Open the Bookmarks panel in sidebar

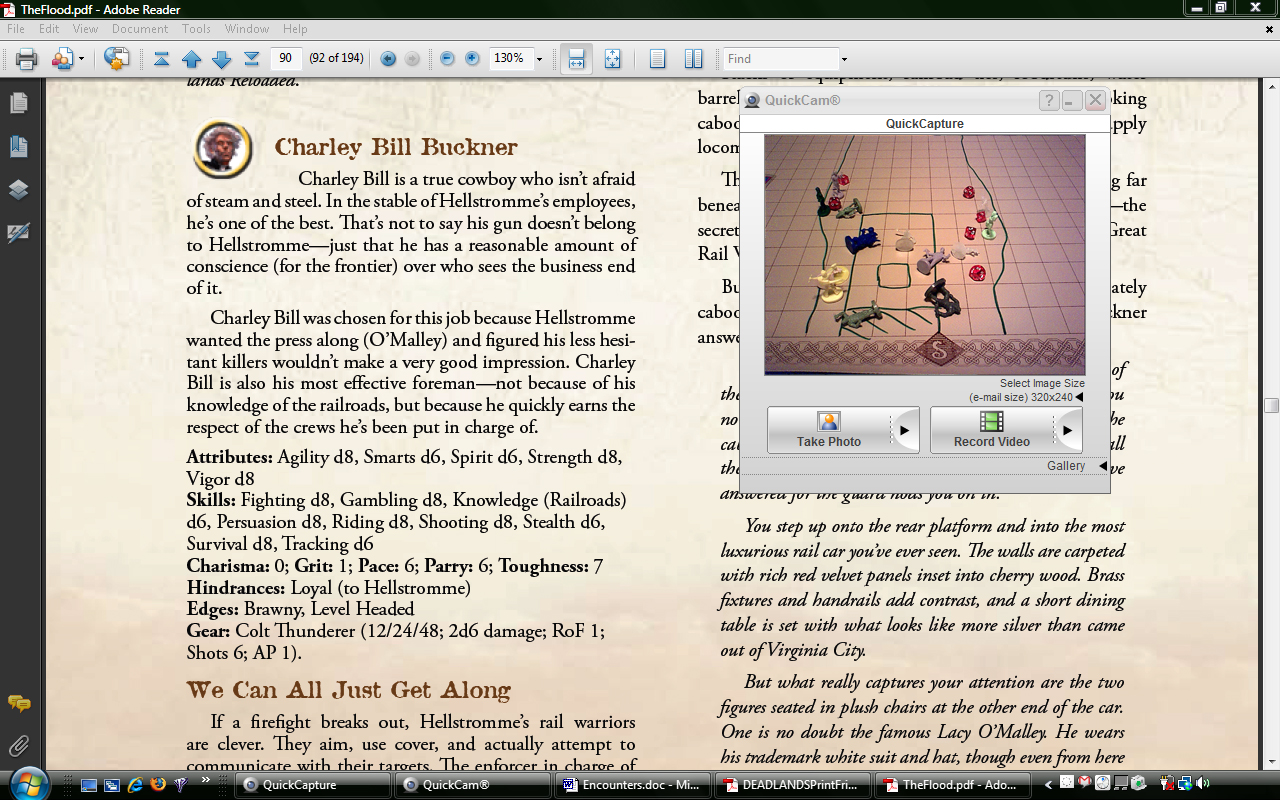pos(18,146)
